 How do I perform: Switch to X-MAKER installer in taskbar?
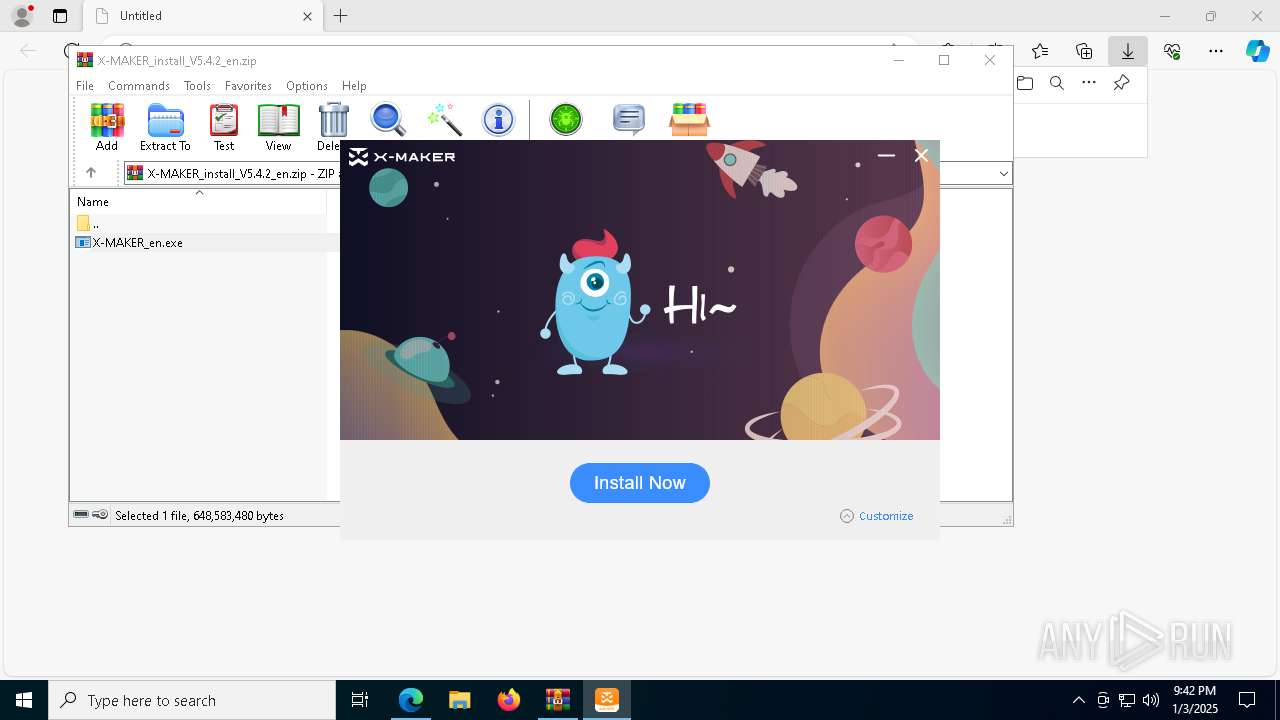click(x=606, y=700)
